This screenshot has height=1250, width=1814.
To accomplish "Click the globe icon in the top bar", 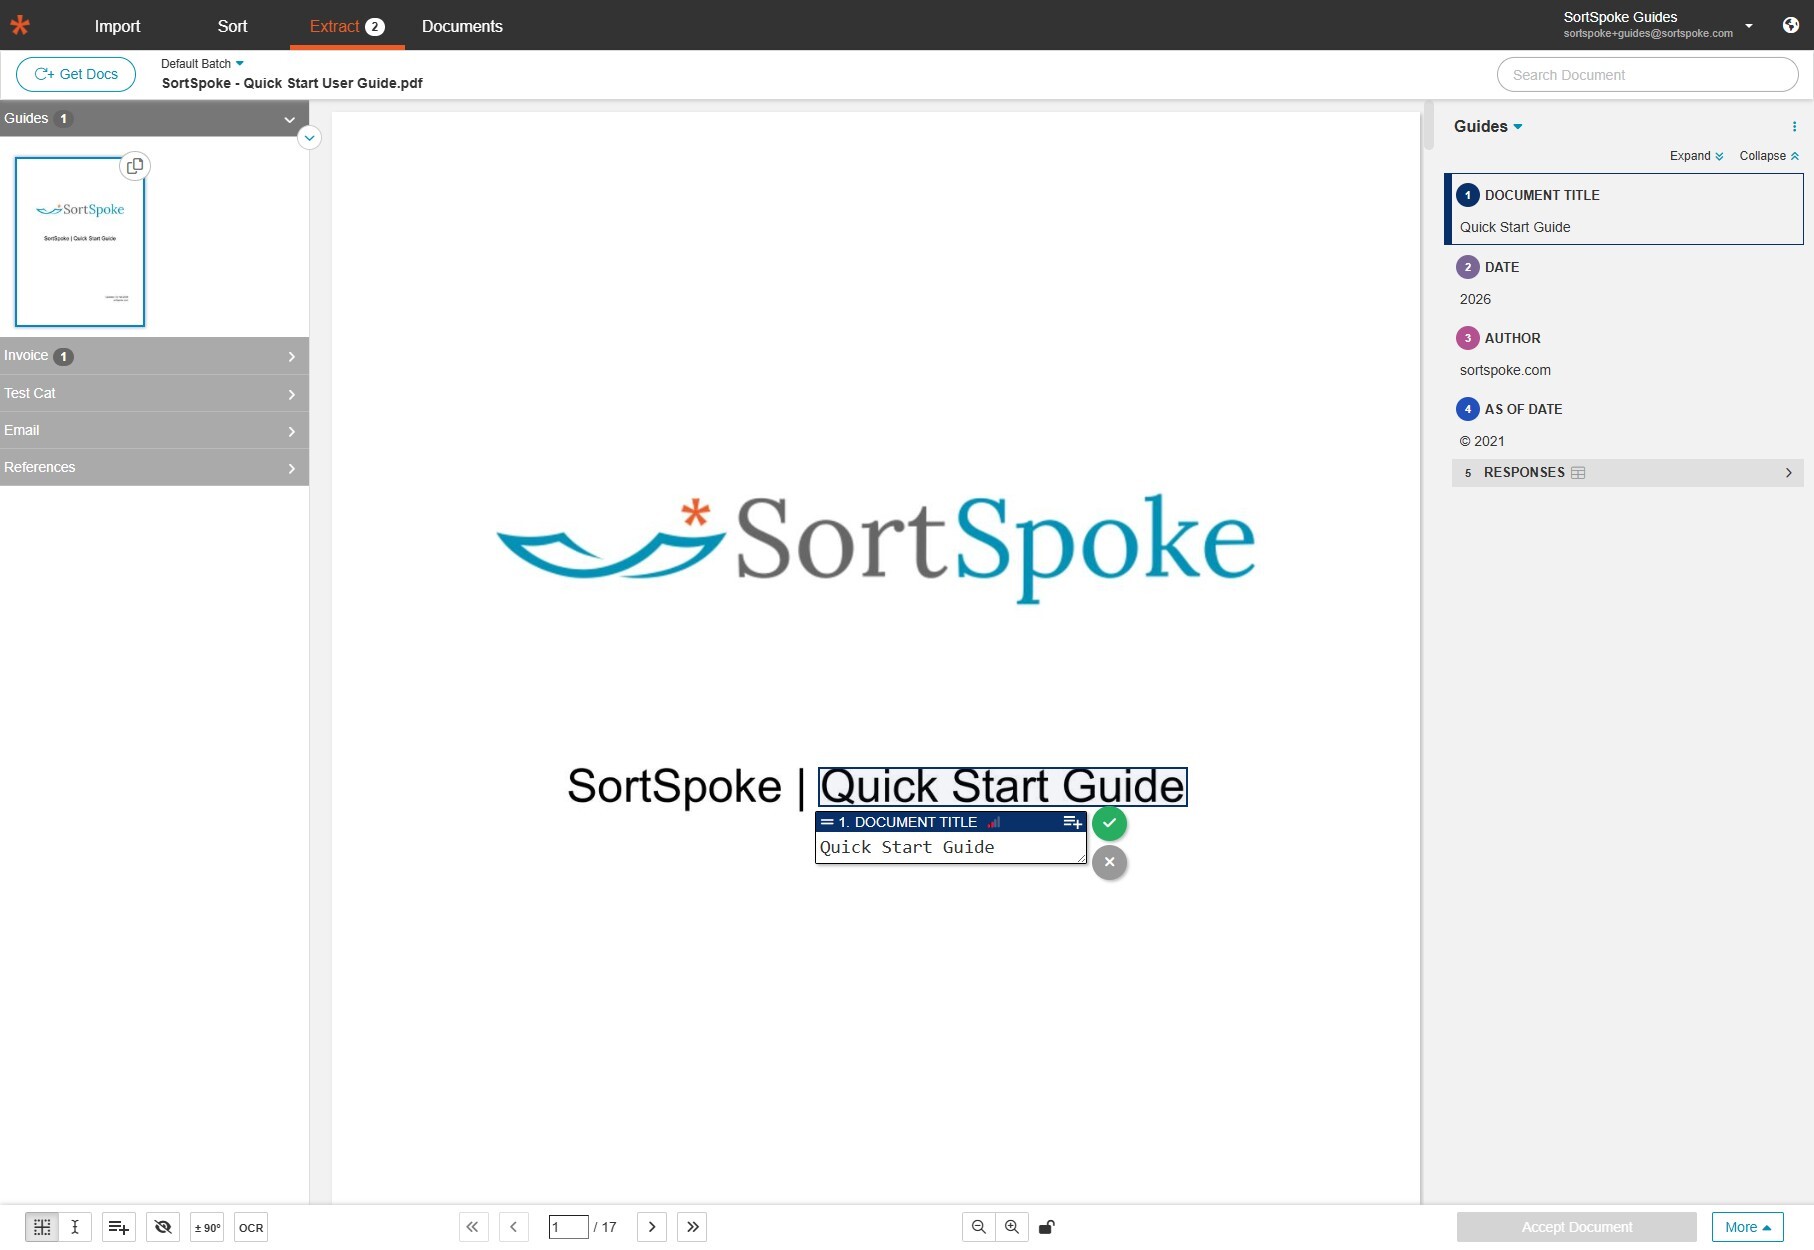I will point(1789,25).
